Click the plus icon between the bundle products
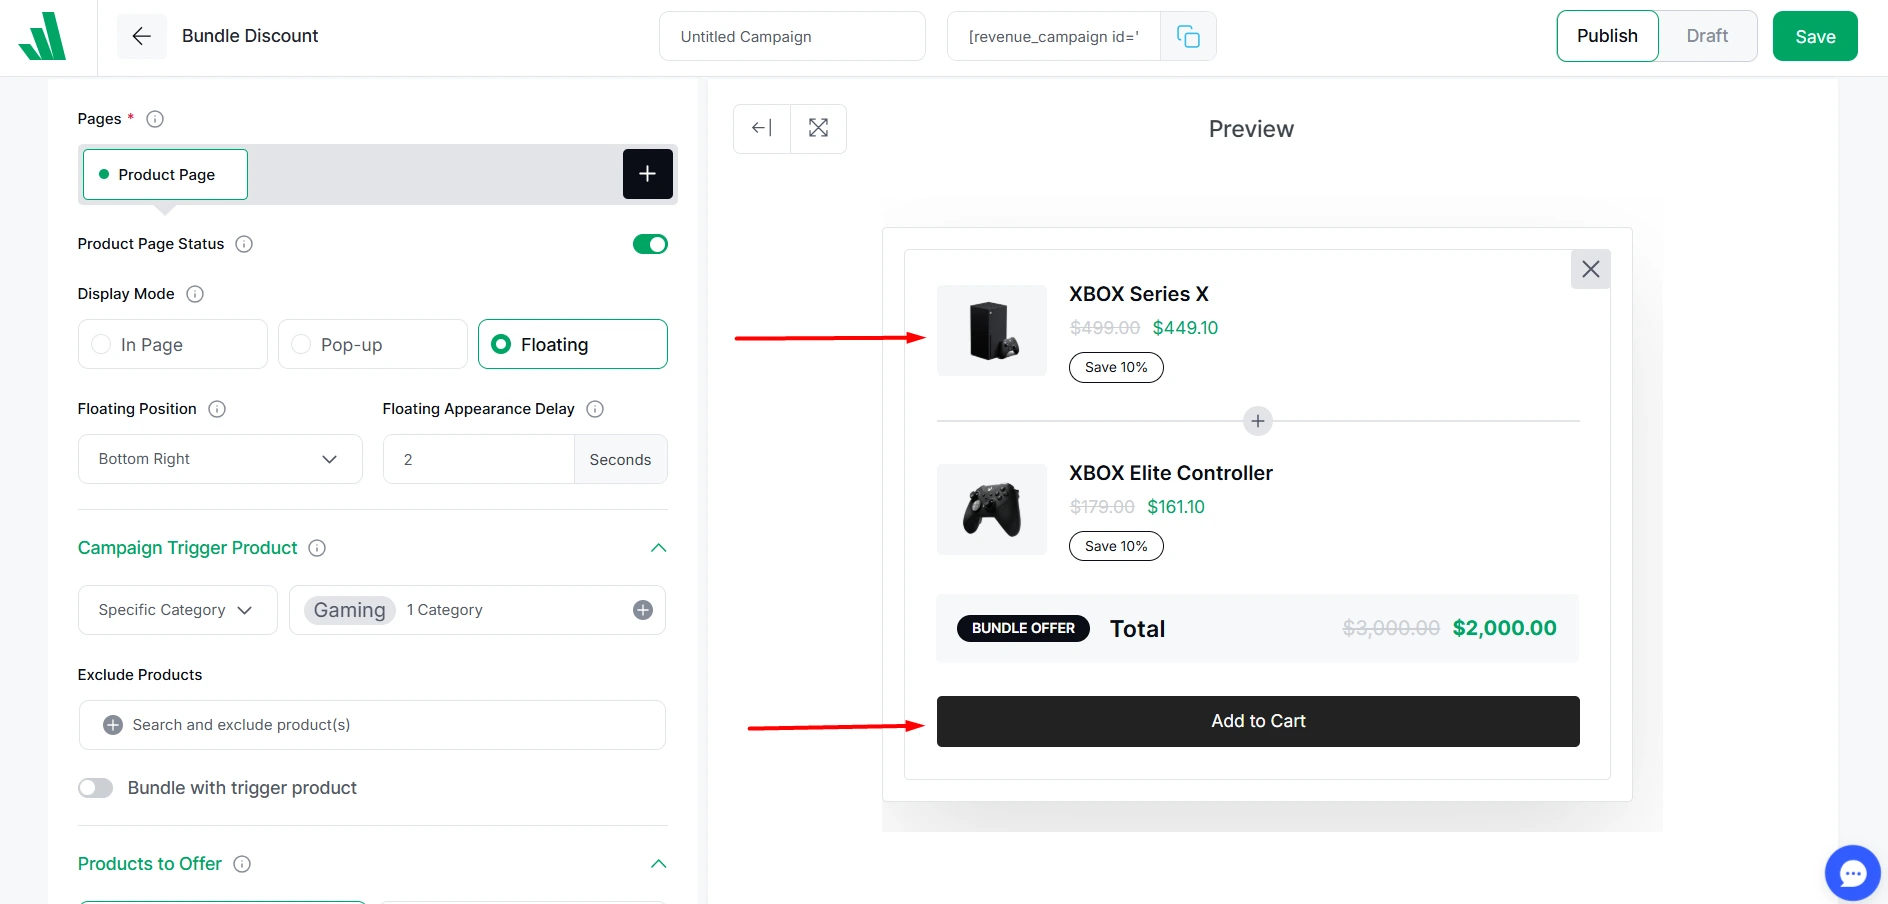Viewport: 1888px width, 904px height. [1258, 421]
